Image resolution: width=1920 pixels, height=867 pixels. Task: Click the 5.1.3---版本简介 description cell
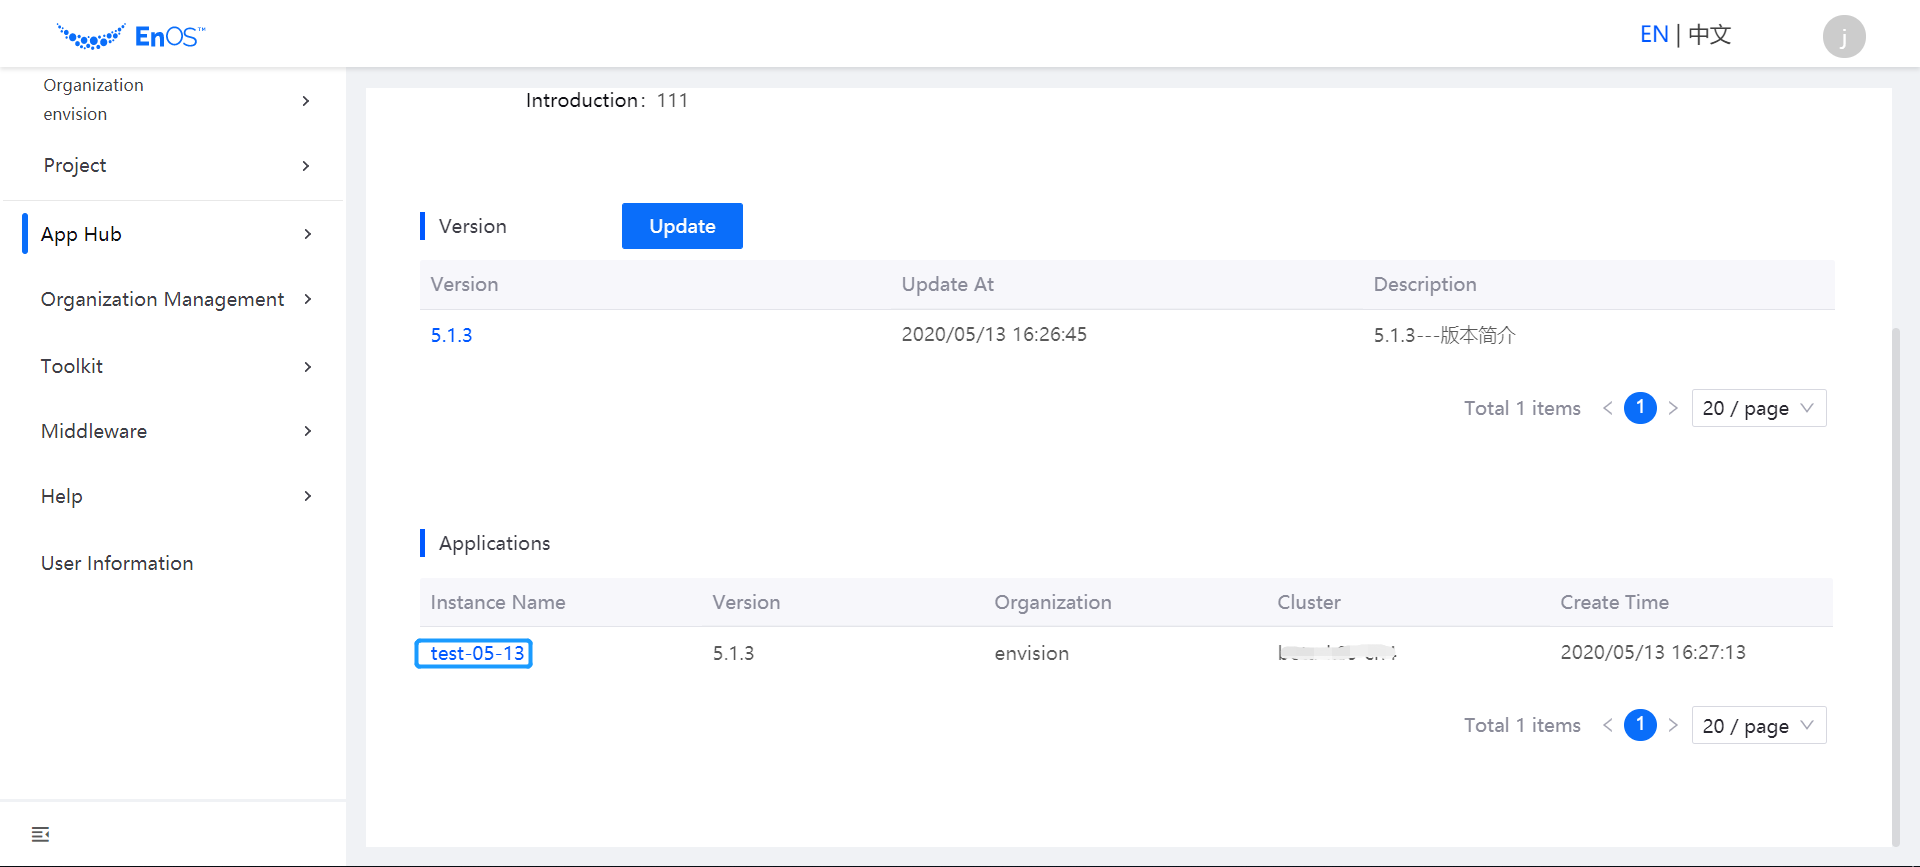pos(1444,335)
